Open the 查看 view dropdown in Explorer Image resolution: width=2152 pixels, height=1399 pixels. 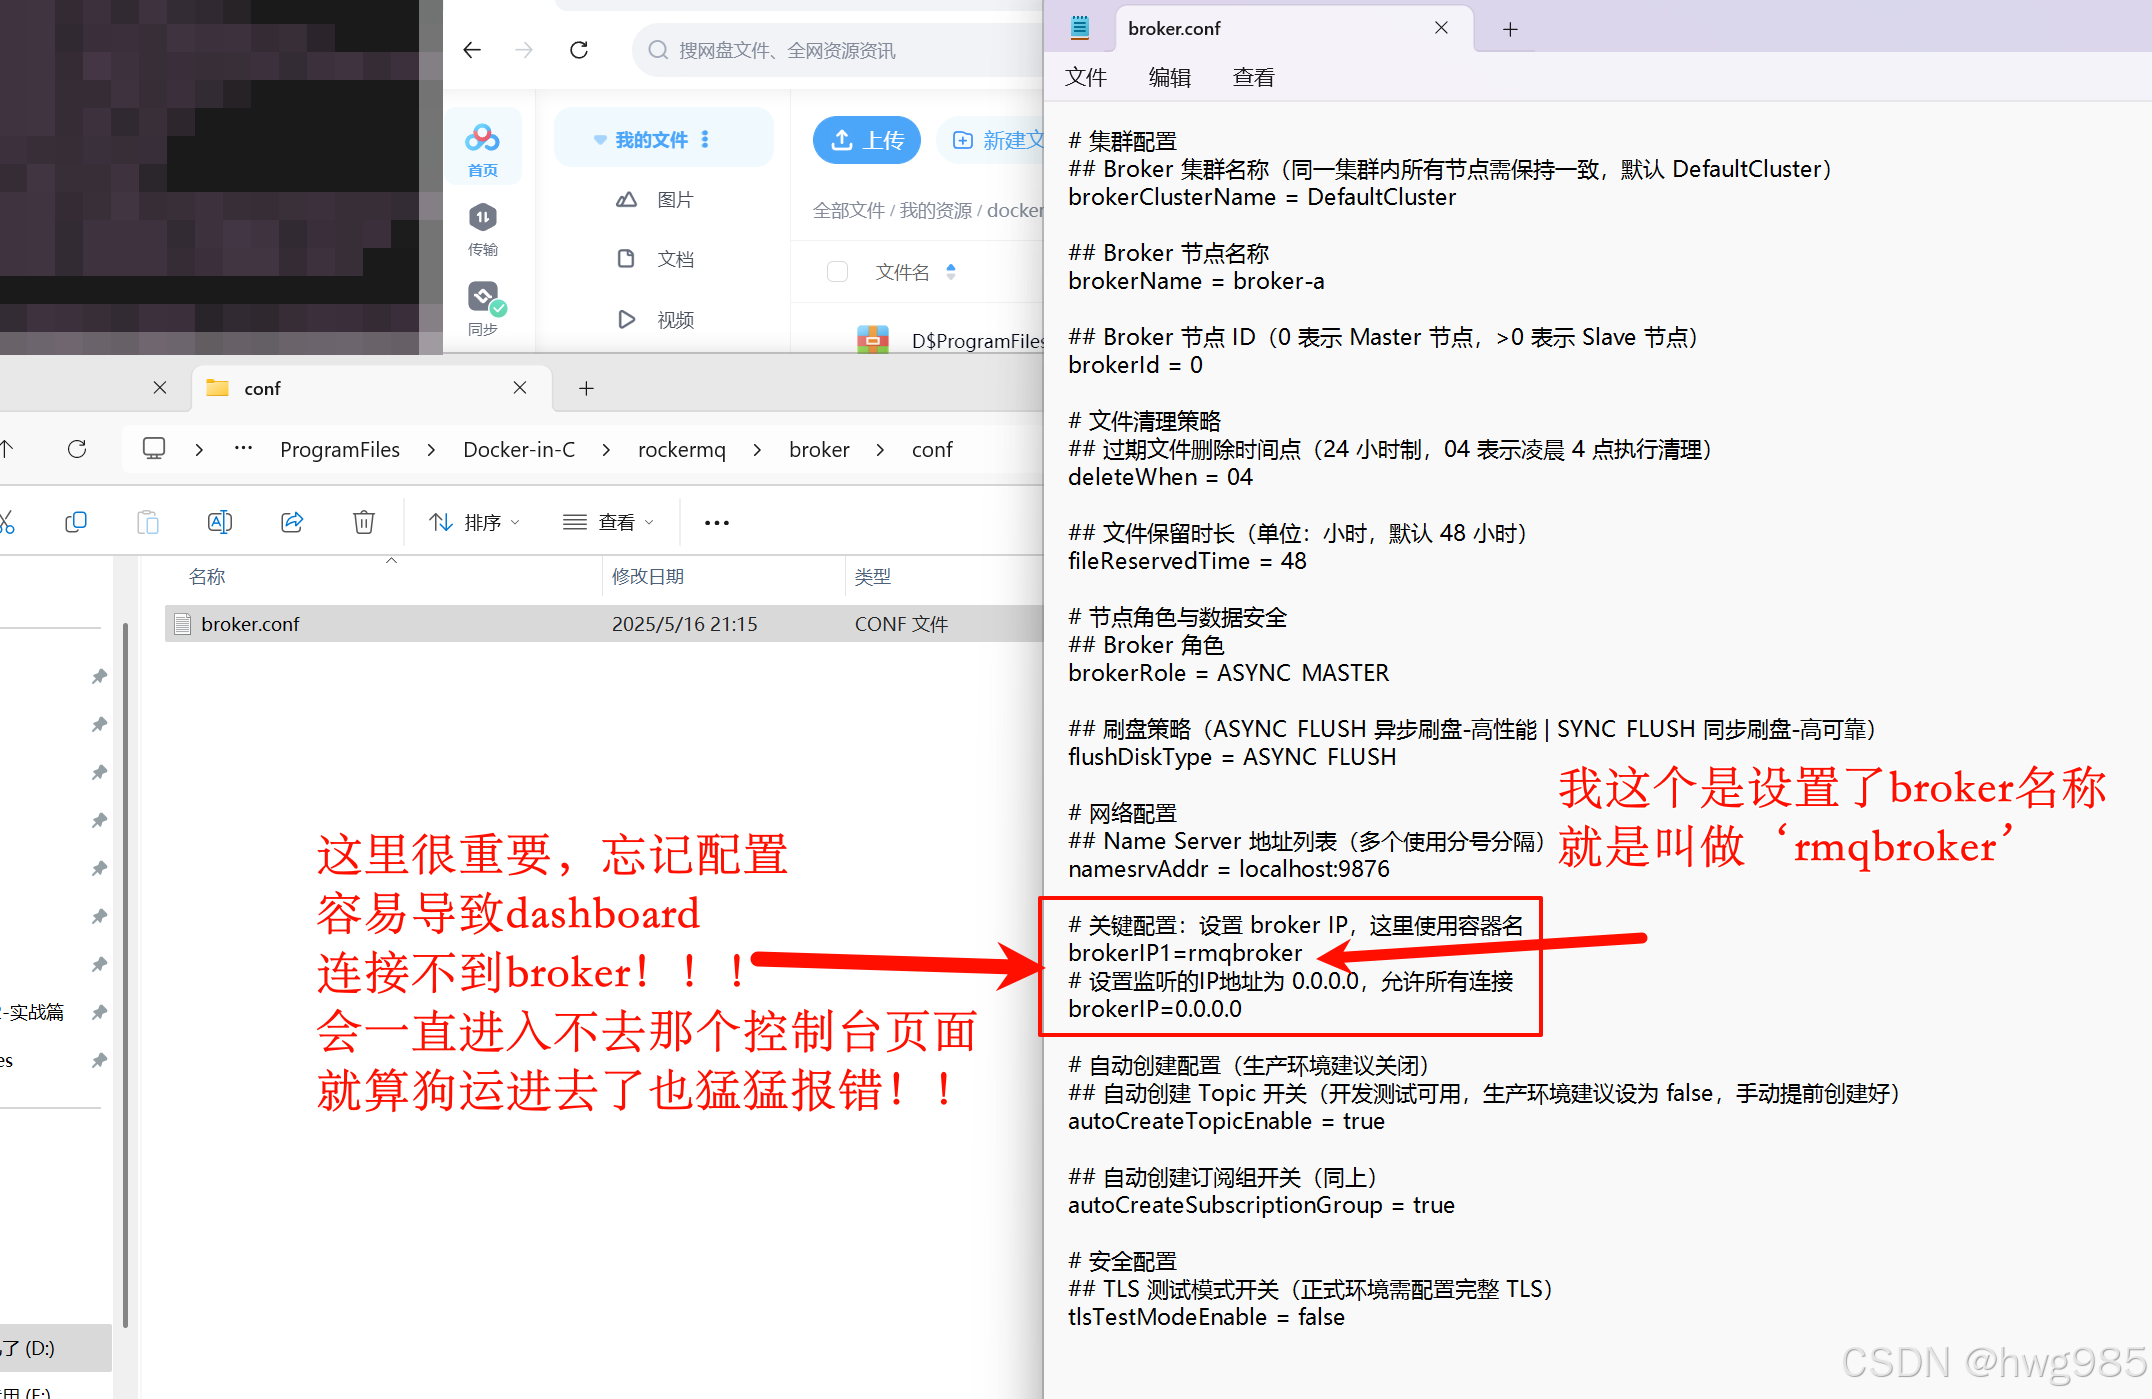(608, 522)
